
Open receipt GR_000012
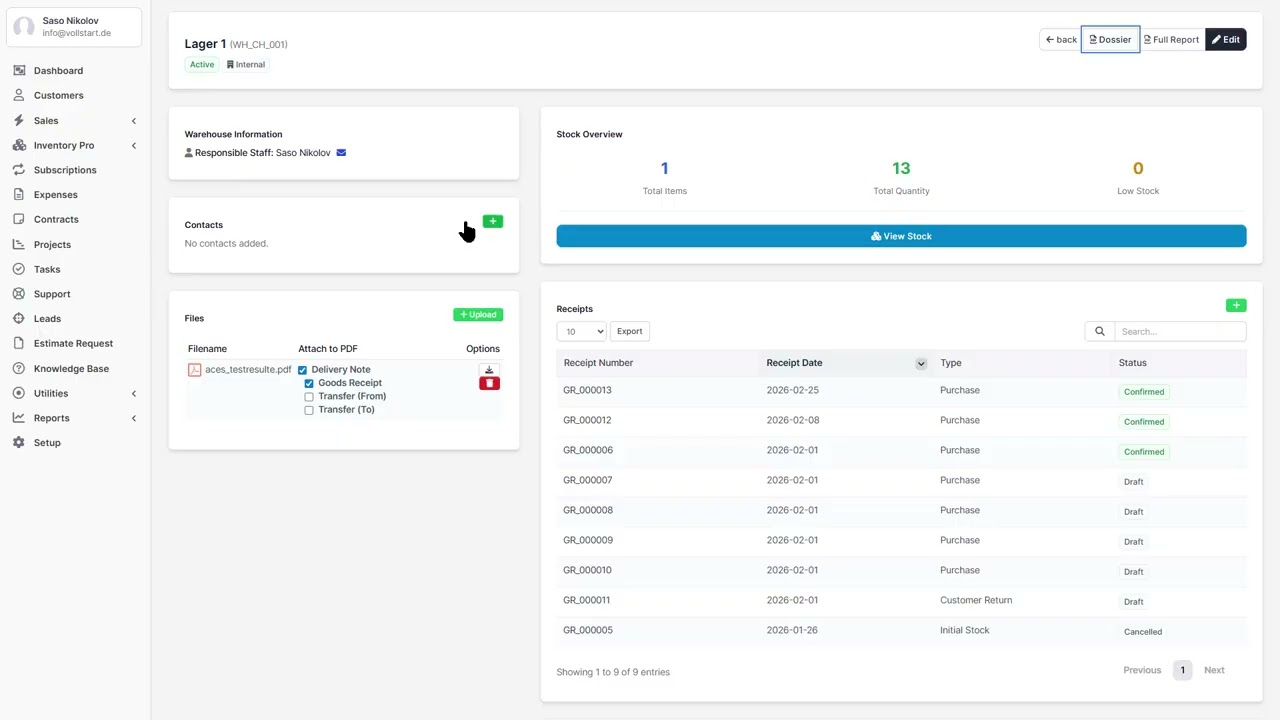(587, 420)
